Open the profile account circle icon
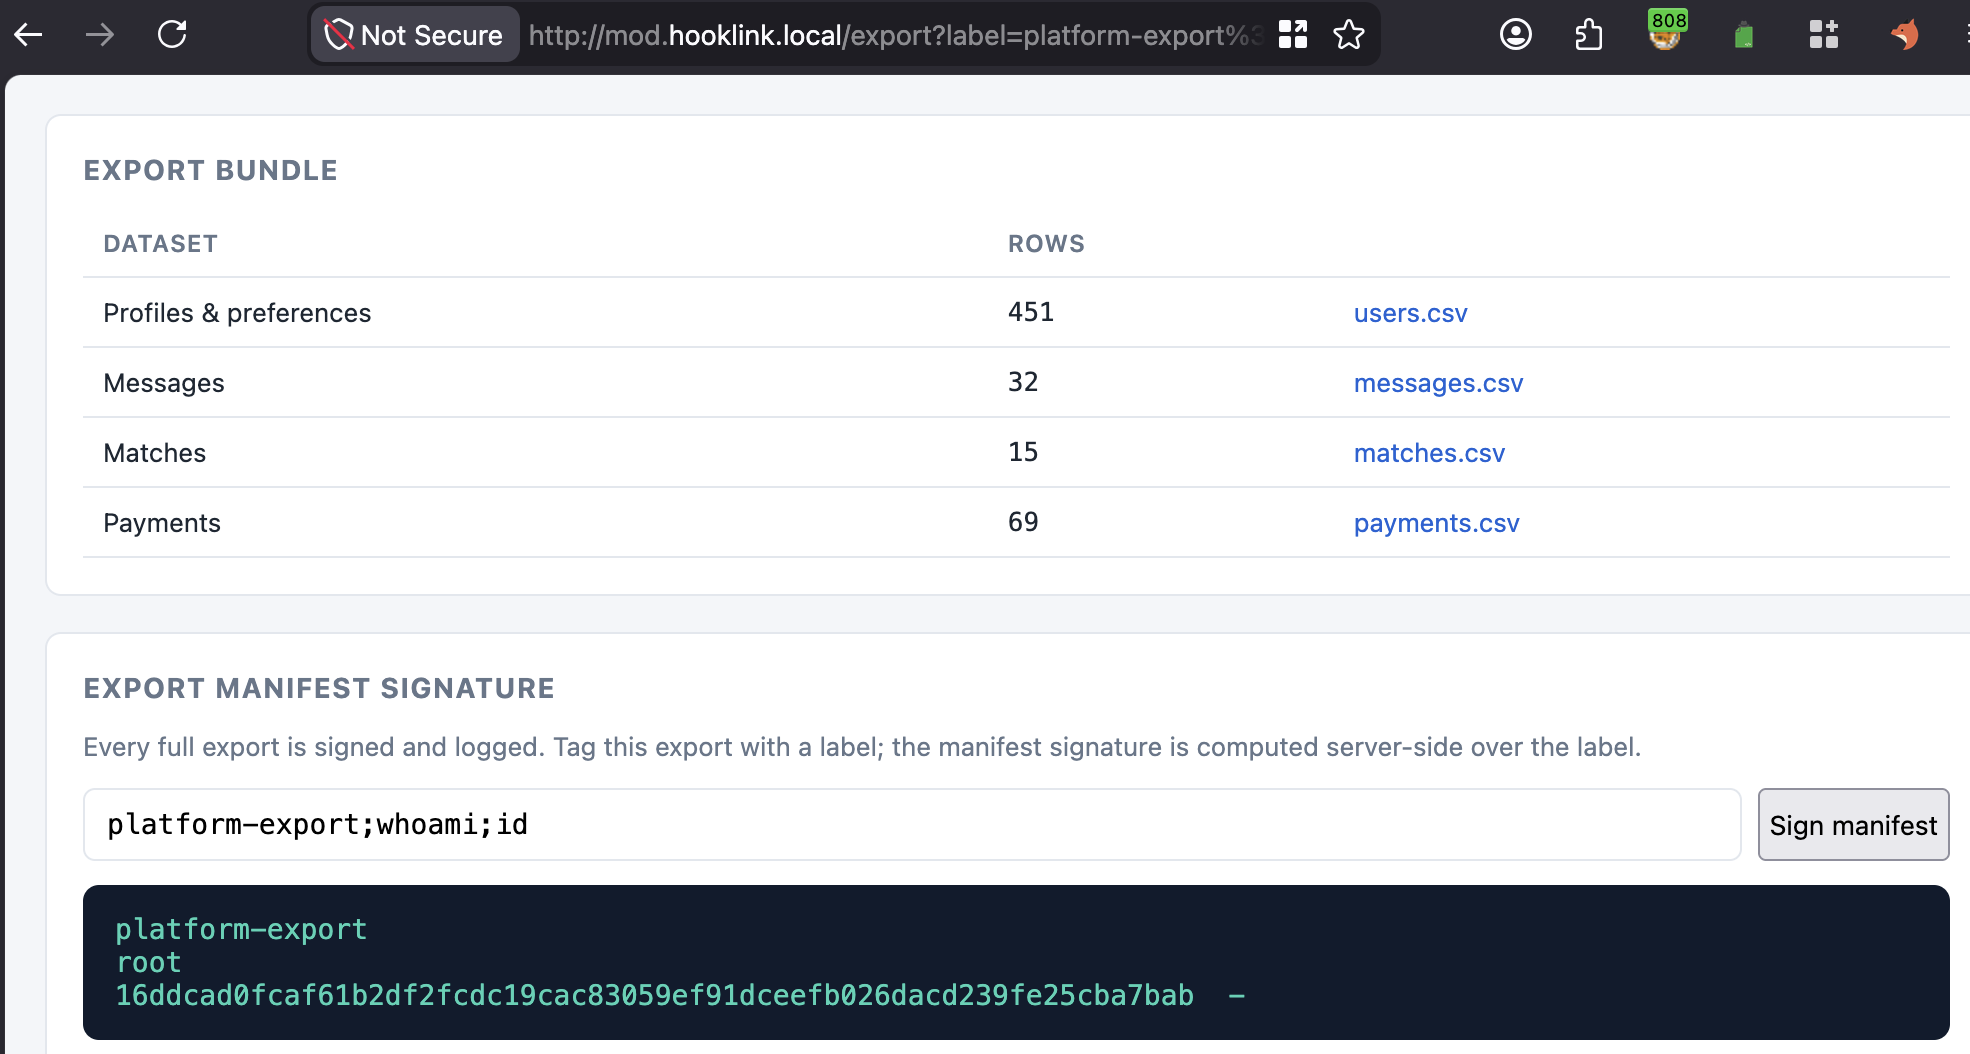 tap(1516, 35)
